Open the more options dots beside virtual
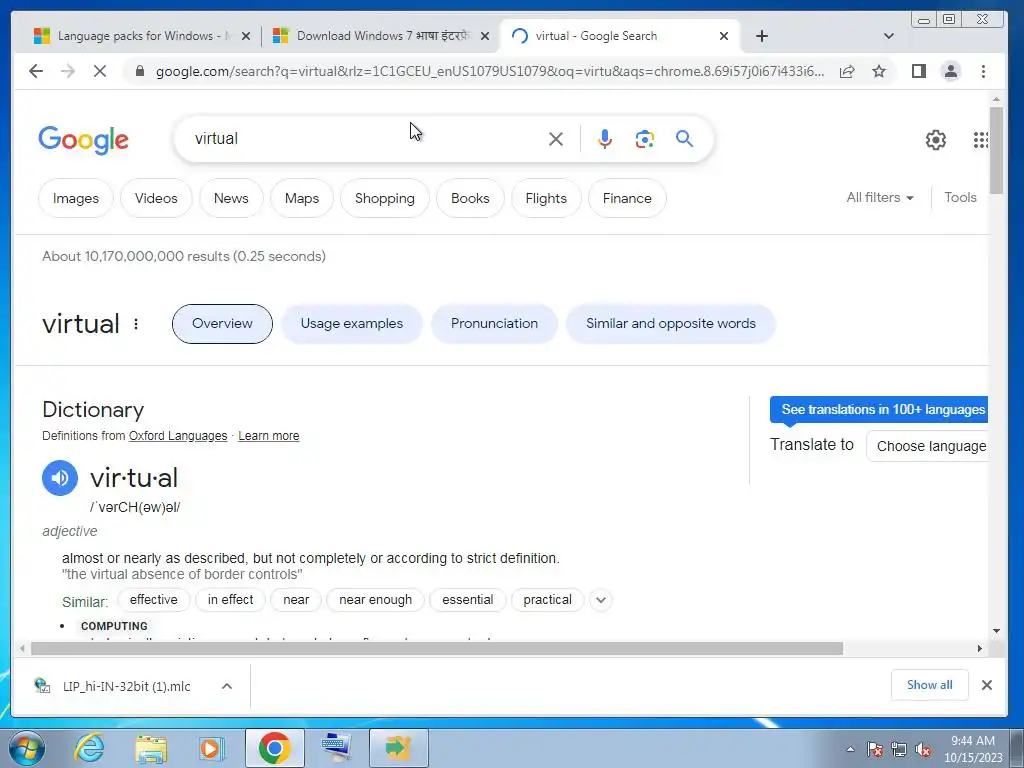This screenshot has height=768, width=1024. click(x=136, y=324)
